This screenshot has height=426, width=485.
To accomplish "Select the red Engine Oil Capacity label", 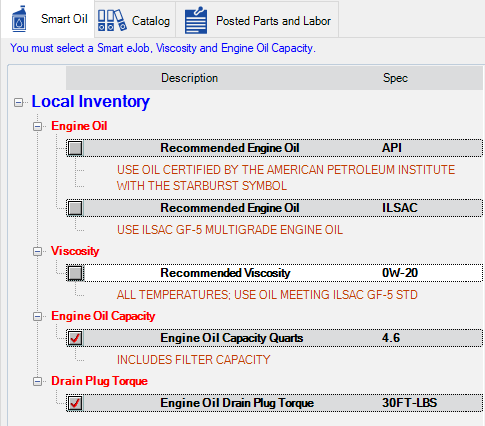I will pyautogui.click(x=103, y=316).
